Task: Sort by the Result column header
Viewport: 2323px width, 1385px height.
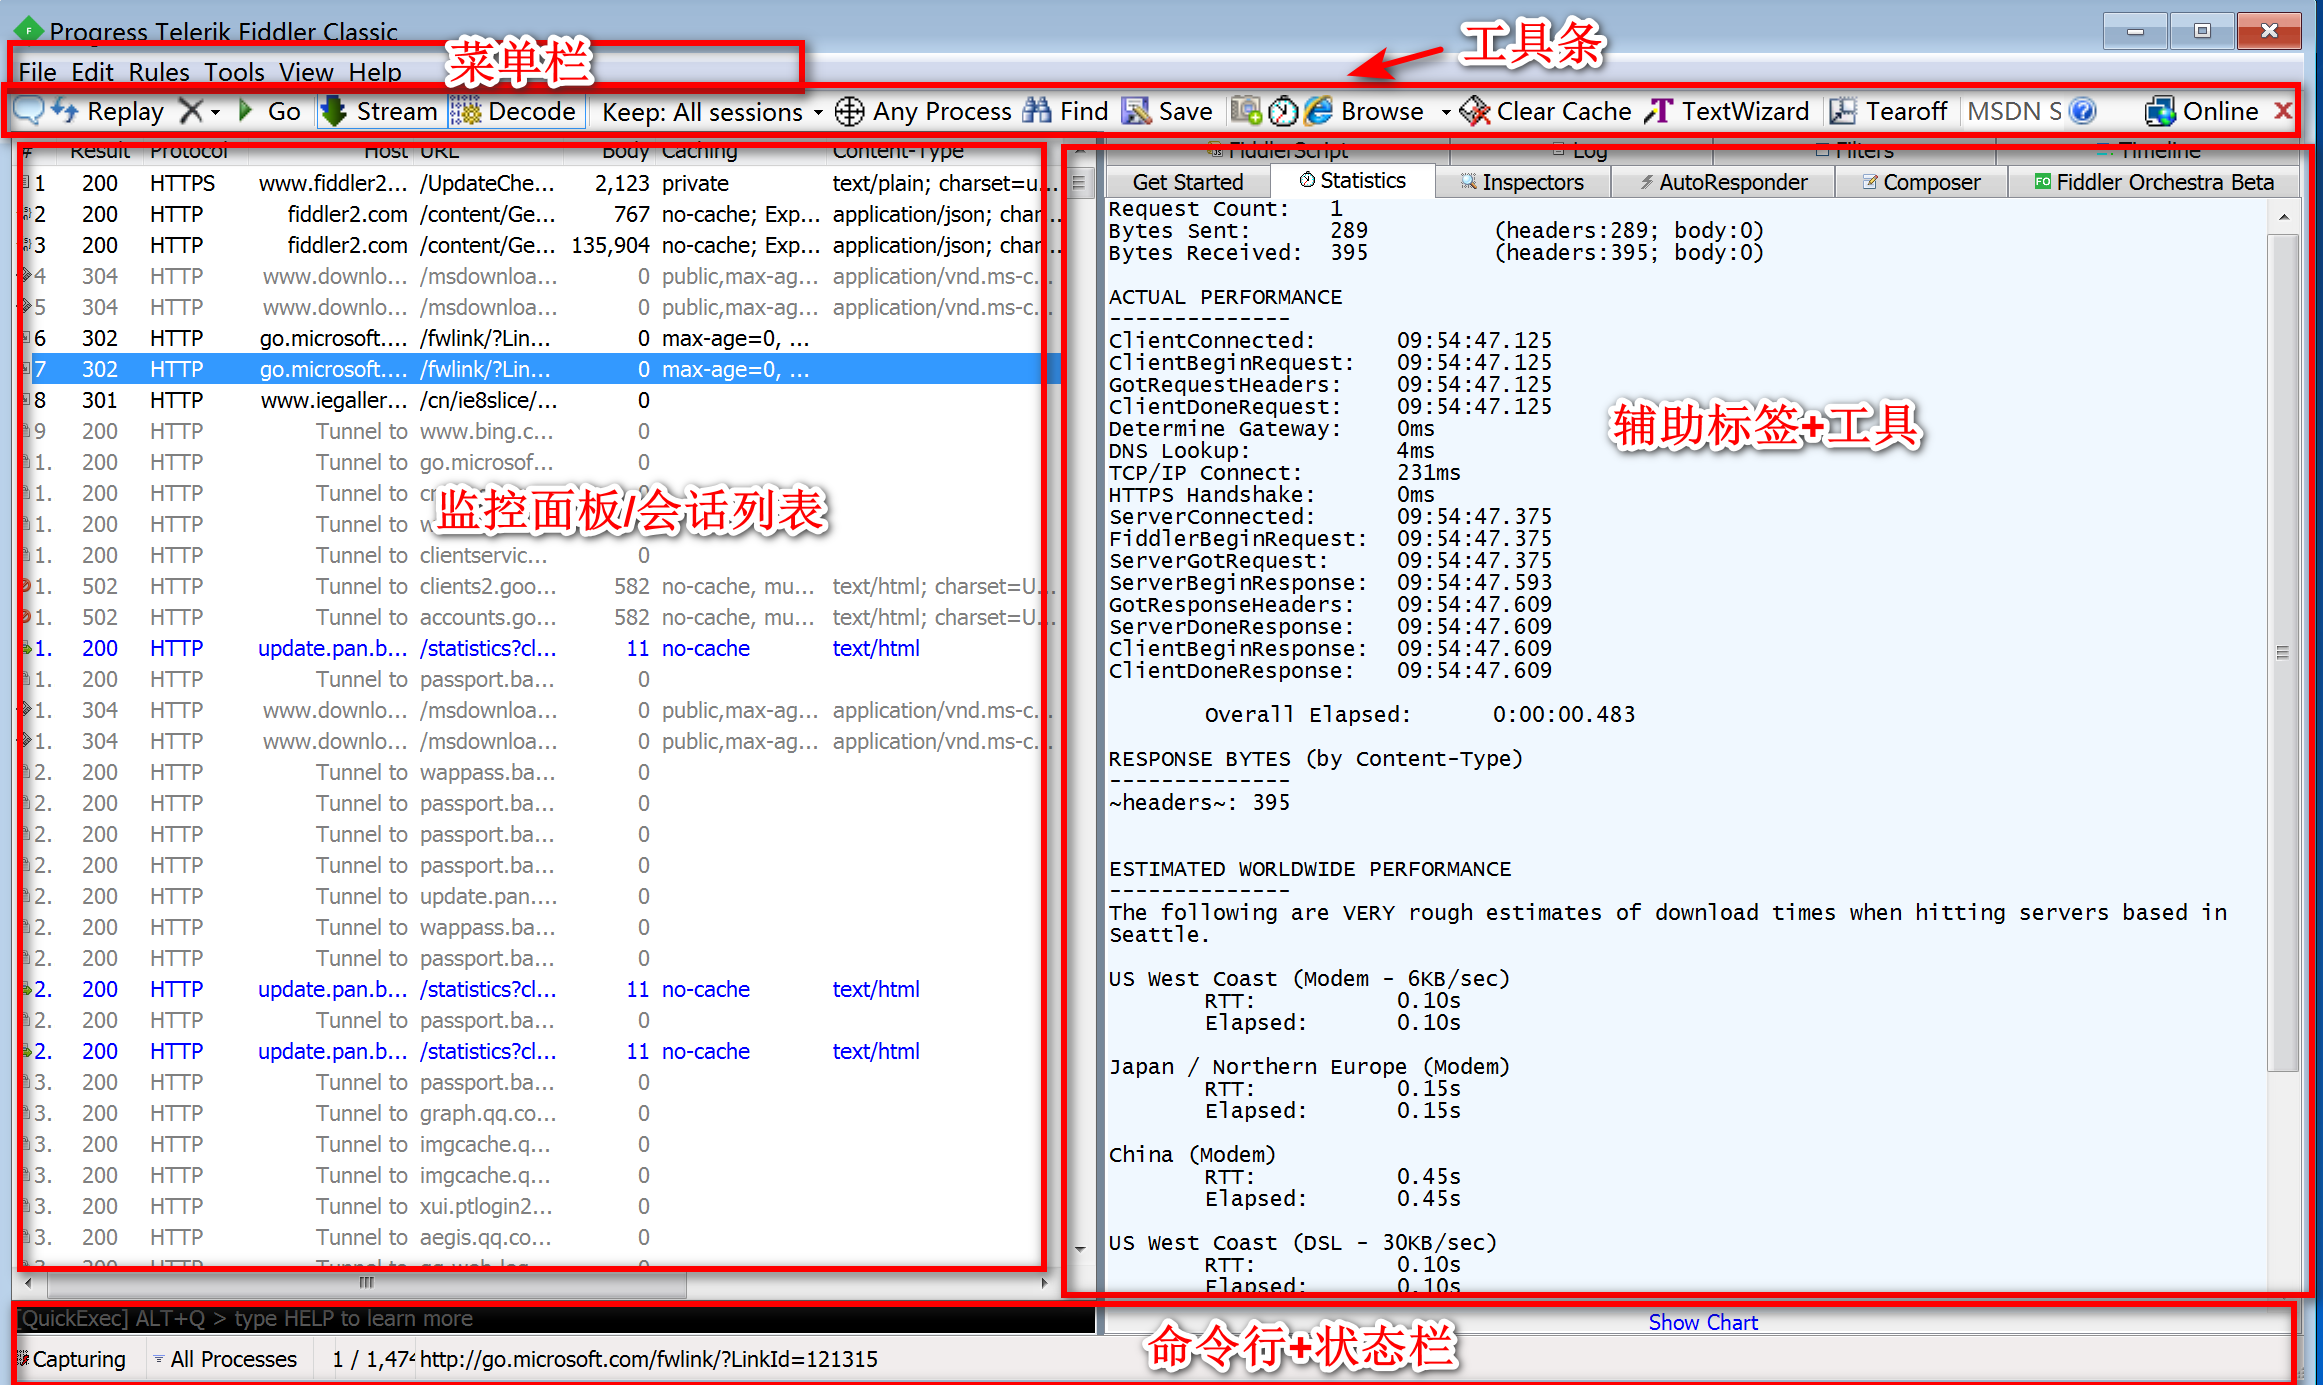Action: click(100, 152)
